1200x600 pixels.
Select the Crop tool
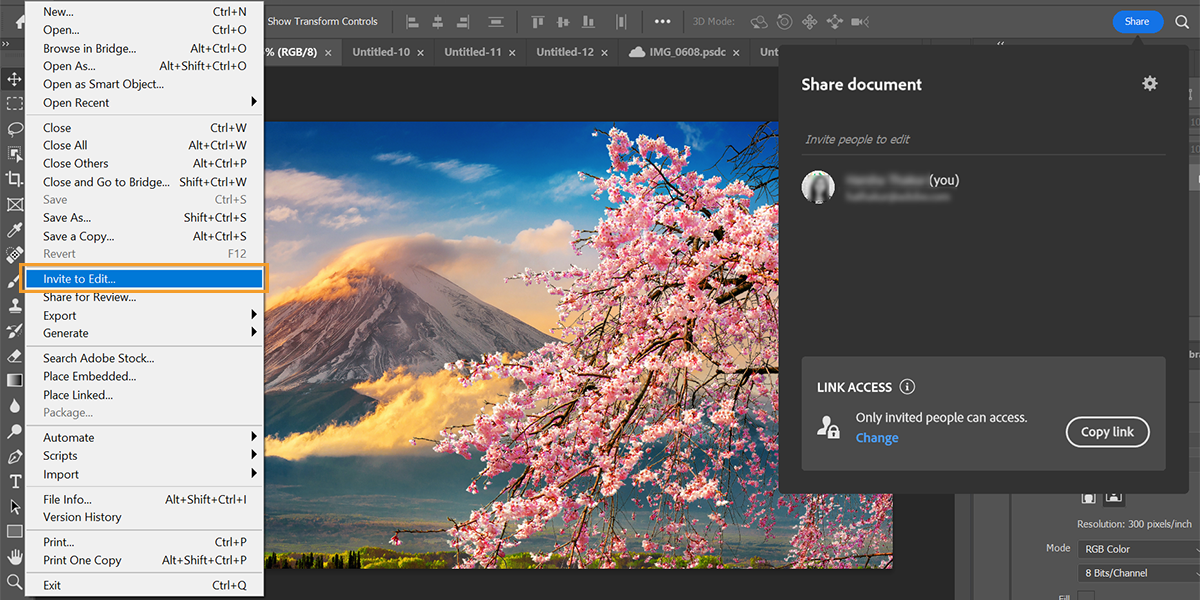coord(14,179)
